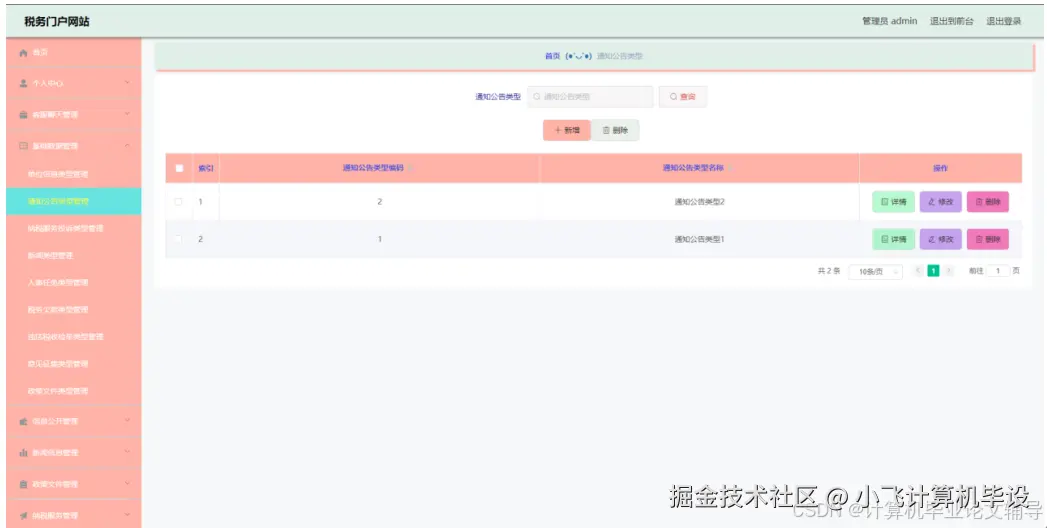Focus the 通知公告类型 search input field

pos(590,97)
